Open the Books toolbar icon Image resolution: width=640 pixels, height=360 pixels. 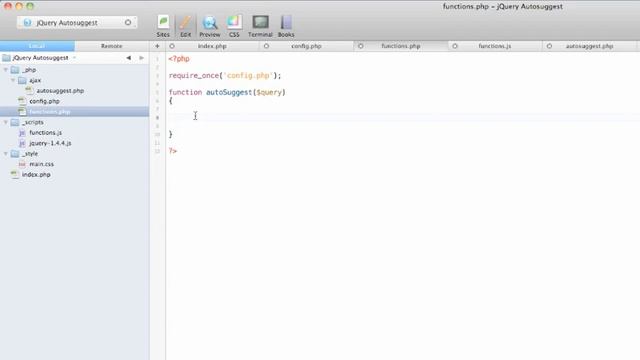(286, 27)
